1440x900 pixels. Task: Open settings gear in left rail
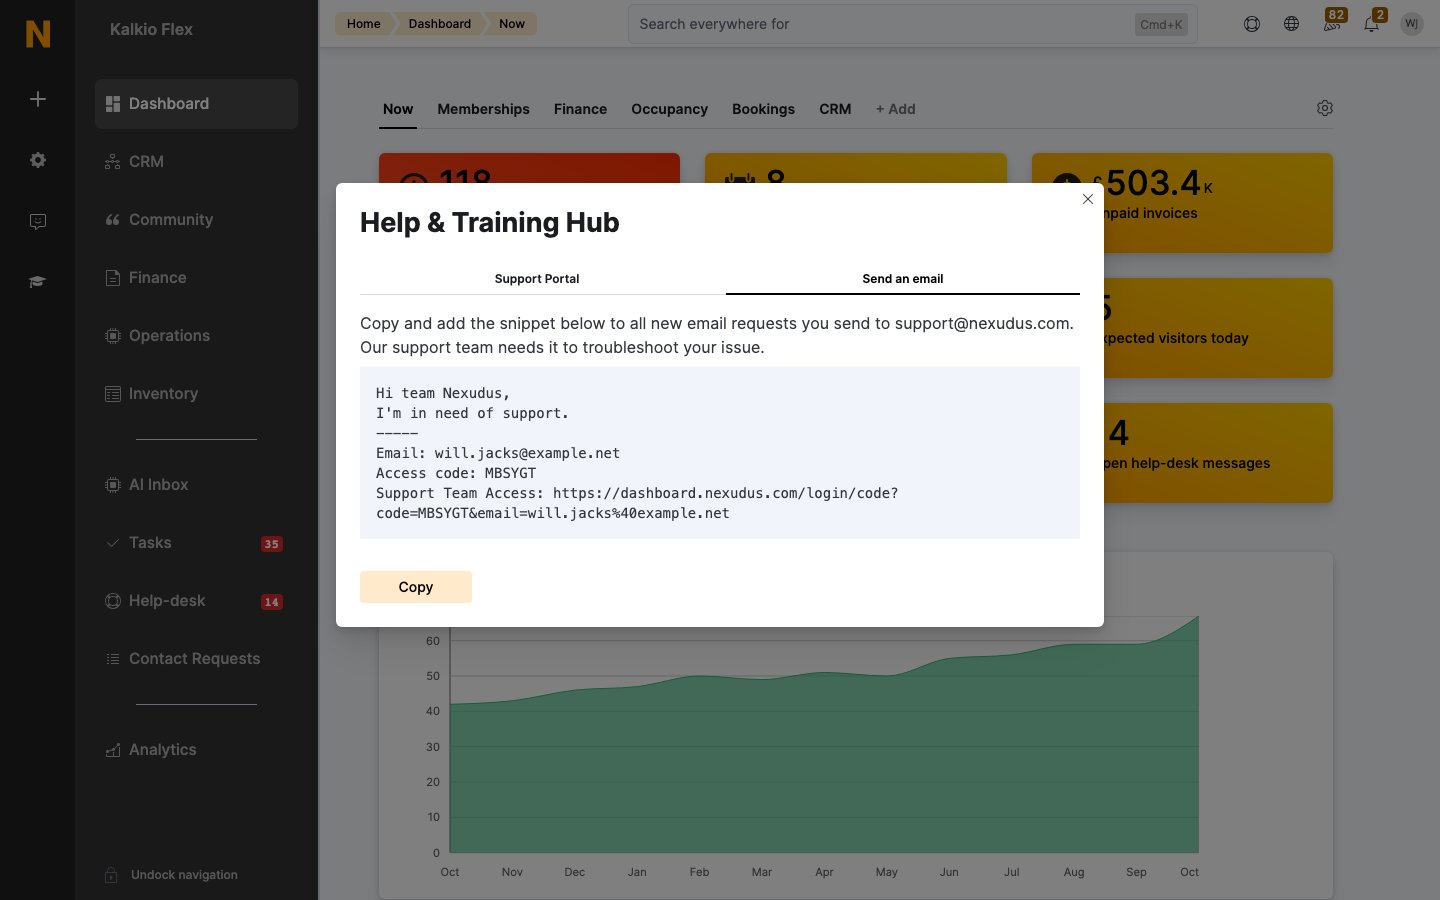(x=38, y=160)
